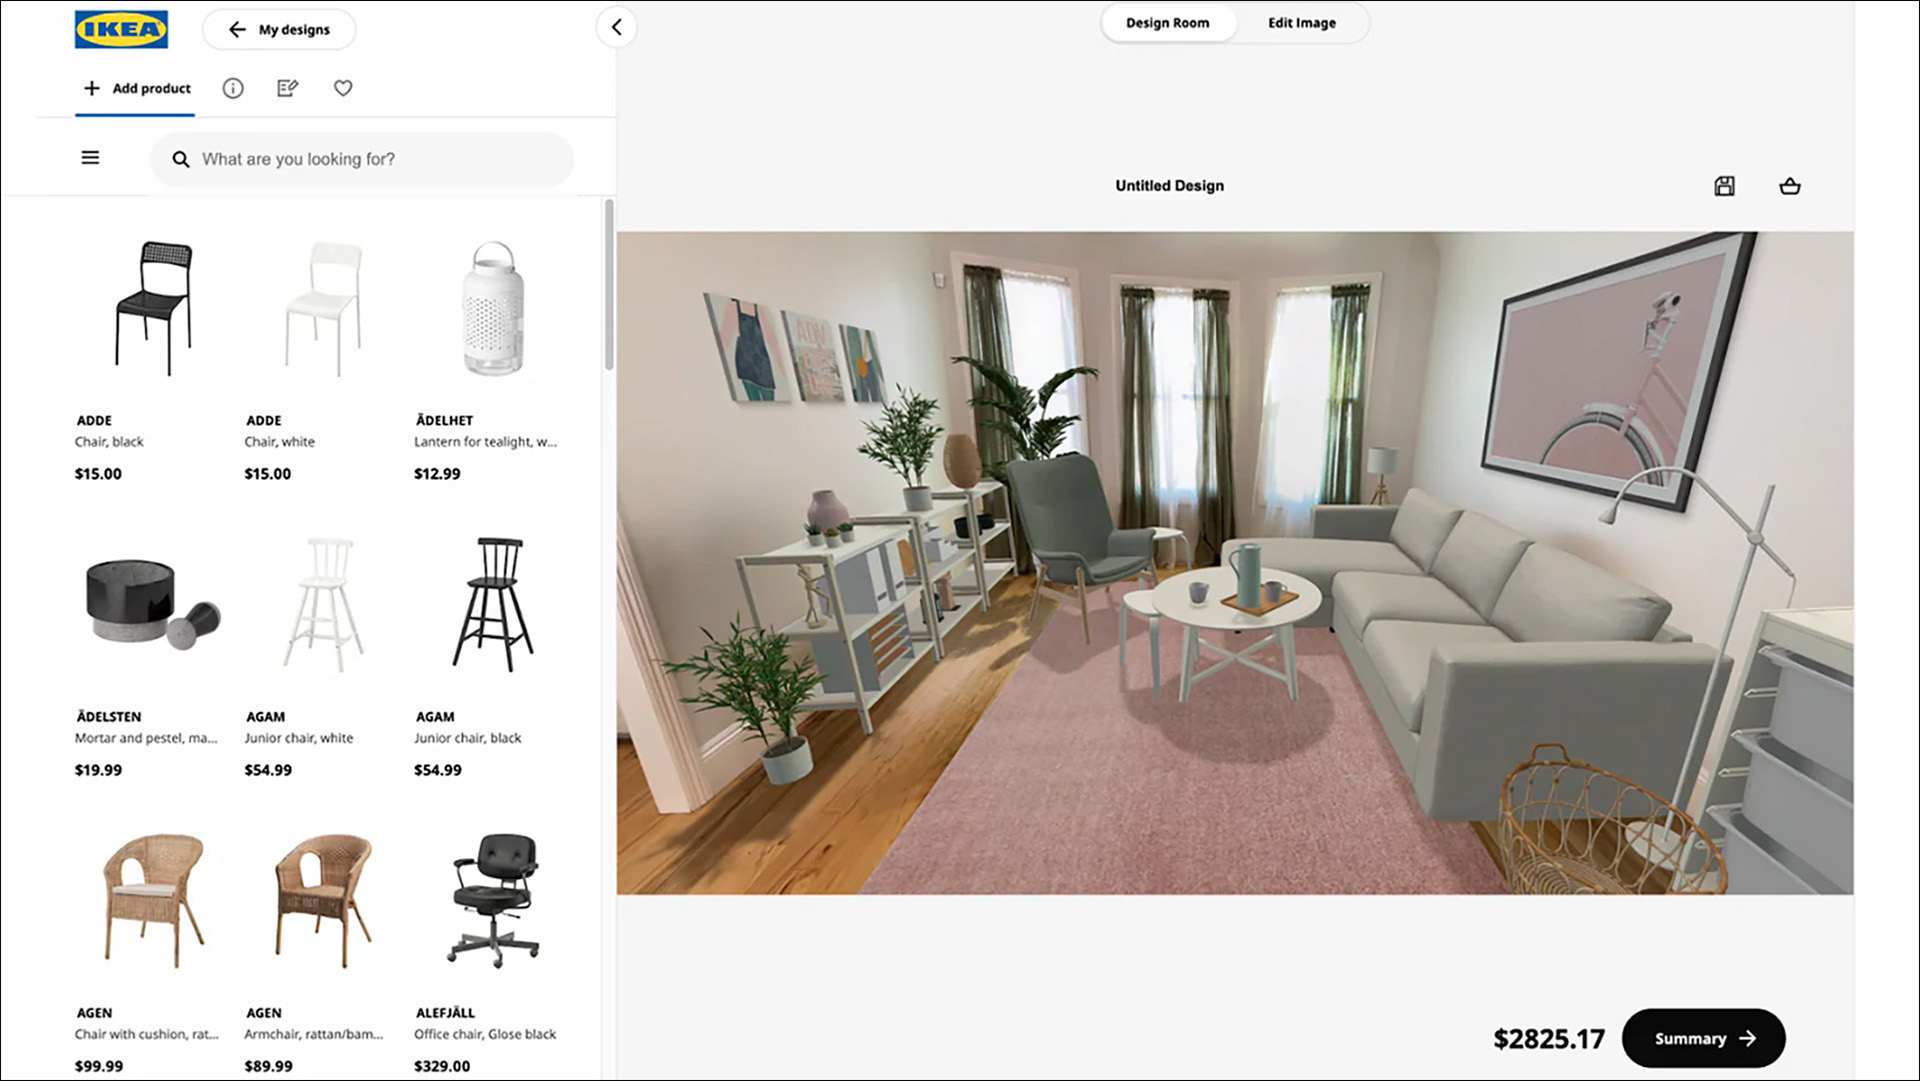Click the IKEA logo
Image resolution: width=1920 pixels, height=1081 pixels.
(x=121, y=29)
